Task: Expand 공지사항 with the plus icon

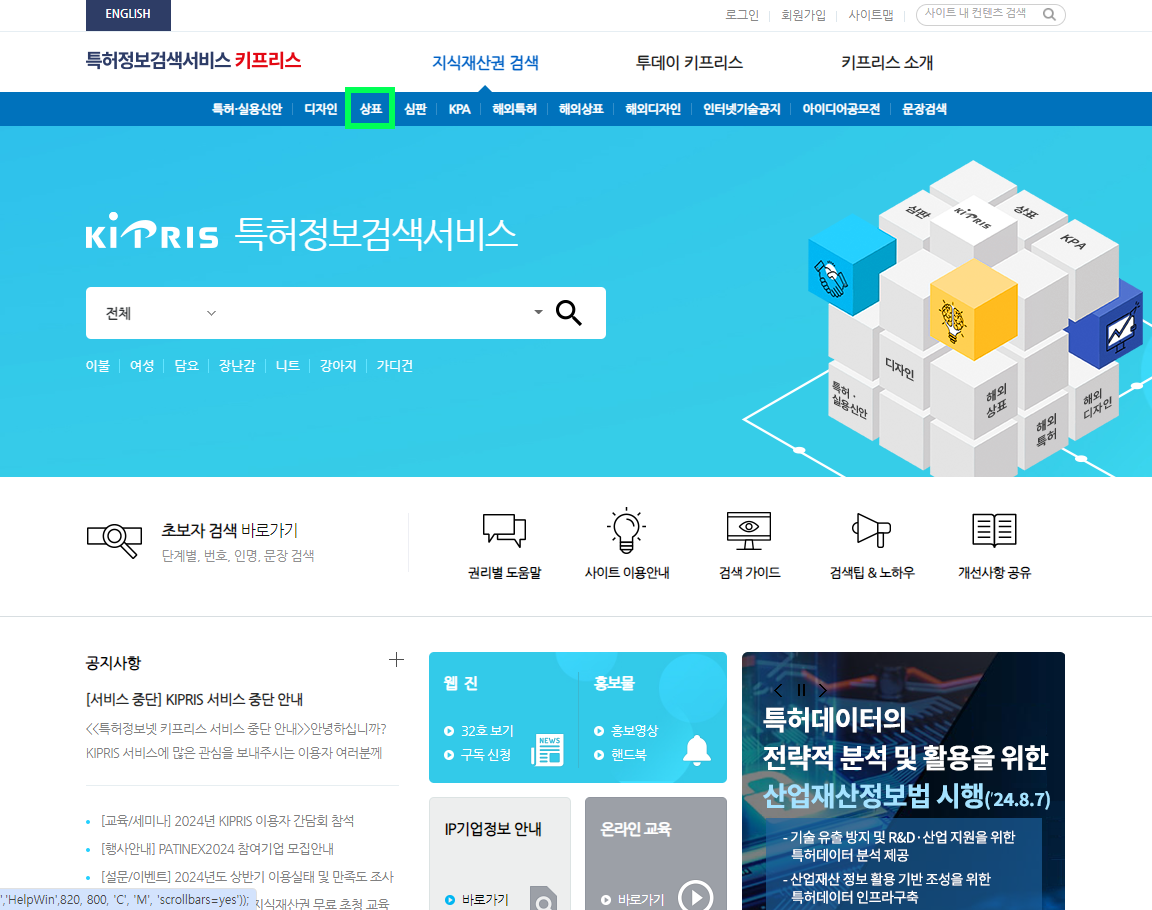Action: pos(396,660)
